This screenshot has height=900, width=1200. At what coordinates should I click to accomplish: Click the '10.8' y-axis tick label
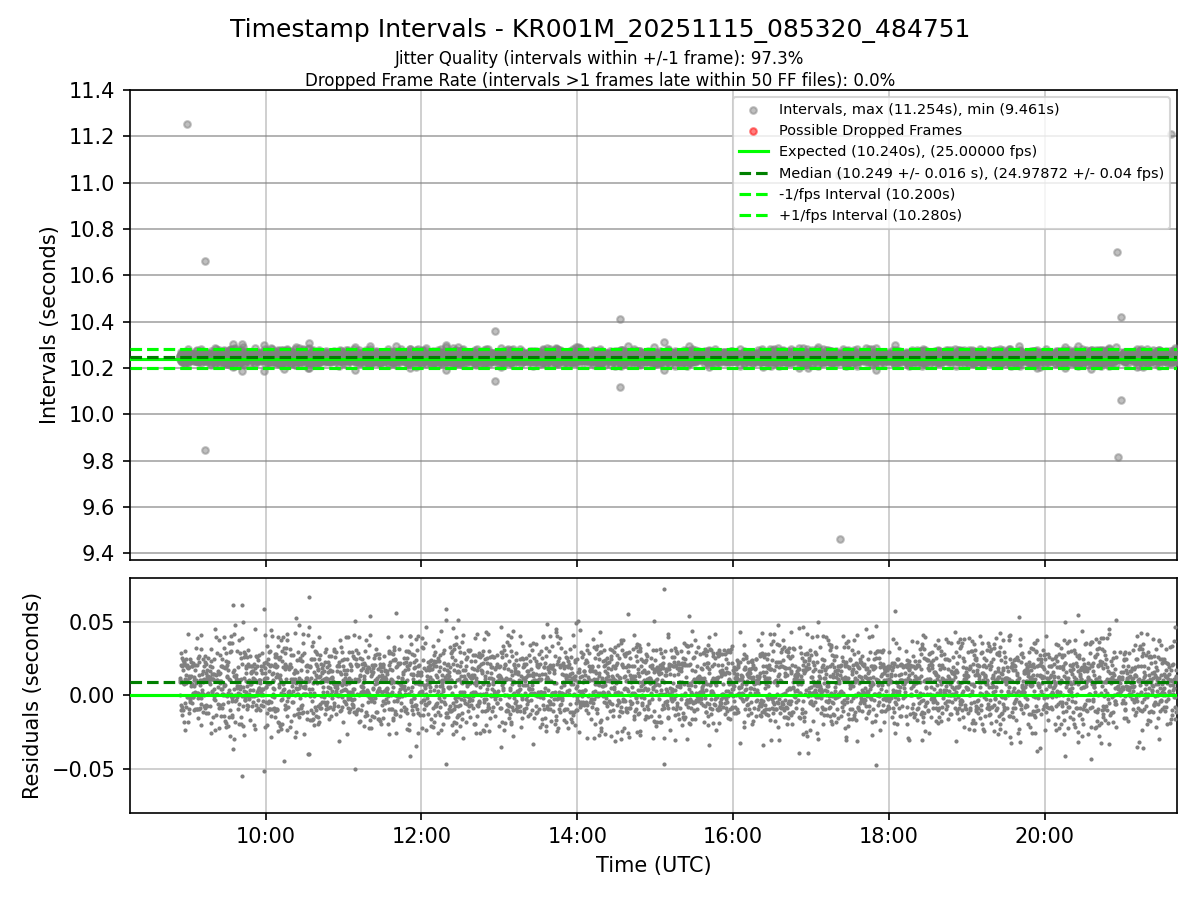click(x=94, y=230)
